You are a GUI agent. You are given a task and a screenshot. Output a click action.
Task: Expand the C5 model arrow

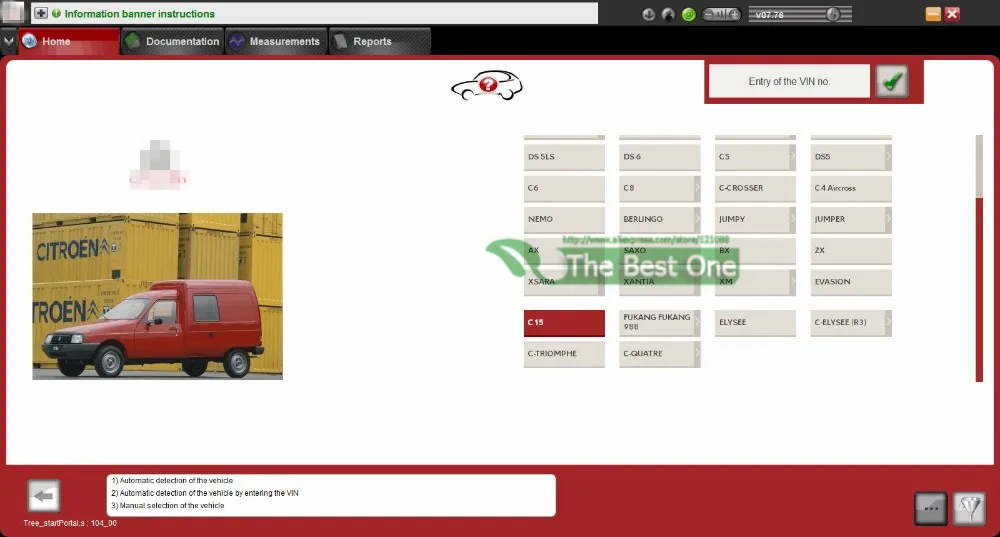point(793,157)
